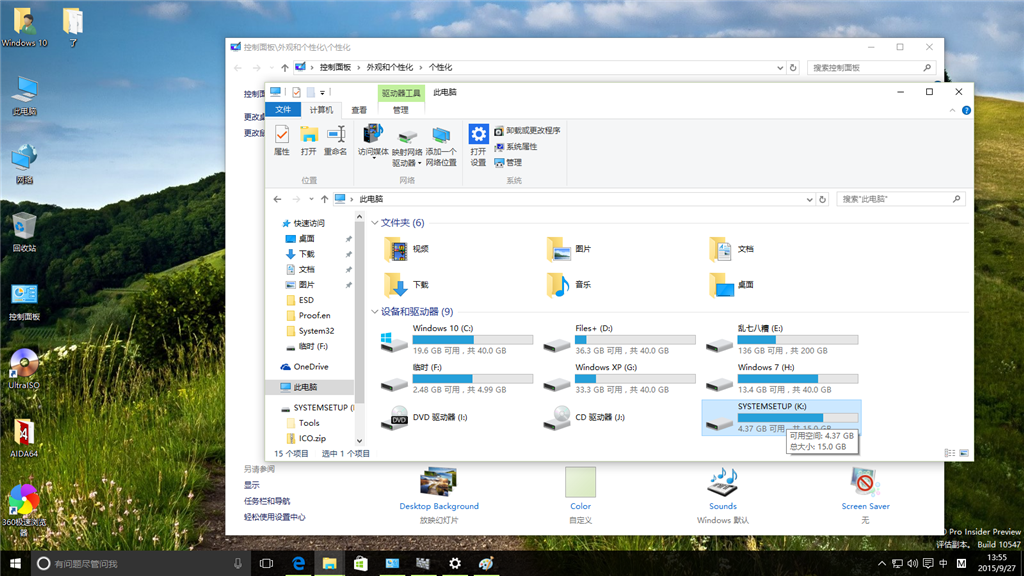Viewport: 1024px width, 576px height.
Task: Click the Color swatch in Personalization window
Action: tap(581, 482)
